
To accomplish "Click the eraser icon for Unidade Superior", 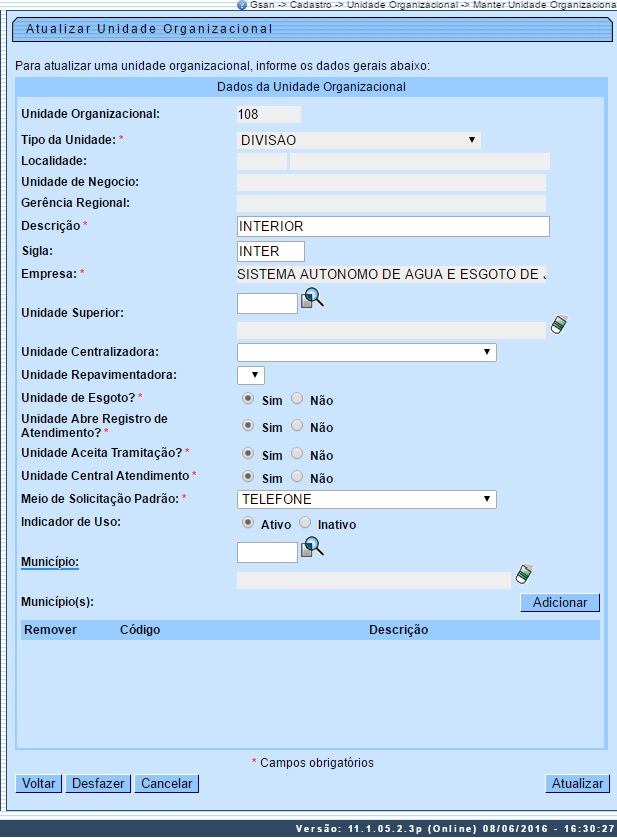I will click(559, 325).
